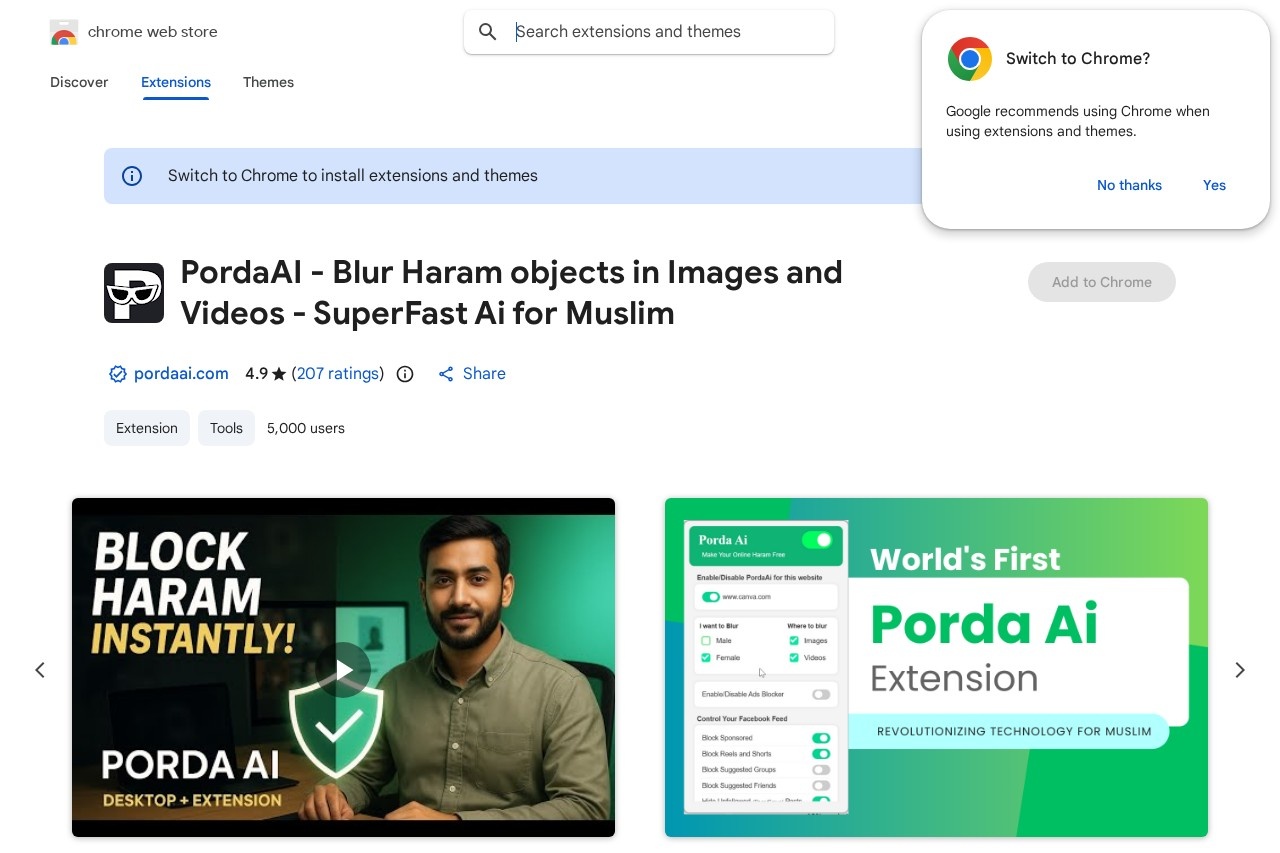Click the search magnifying glass icon
The image size is (1280, 853).
487,31
